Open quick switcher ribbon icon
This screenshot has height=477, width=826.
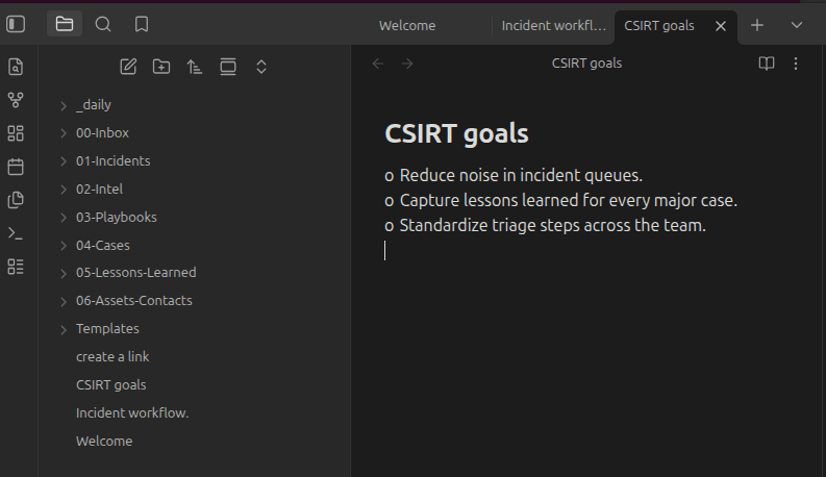coord(16,67)
